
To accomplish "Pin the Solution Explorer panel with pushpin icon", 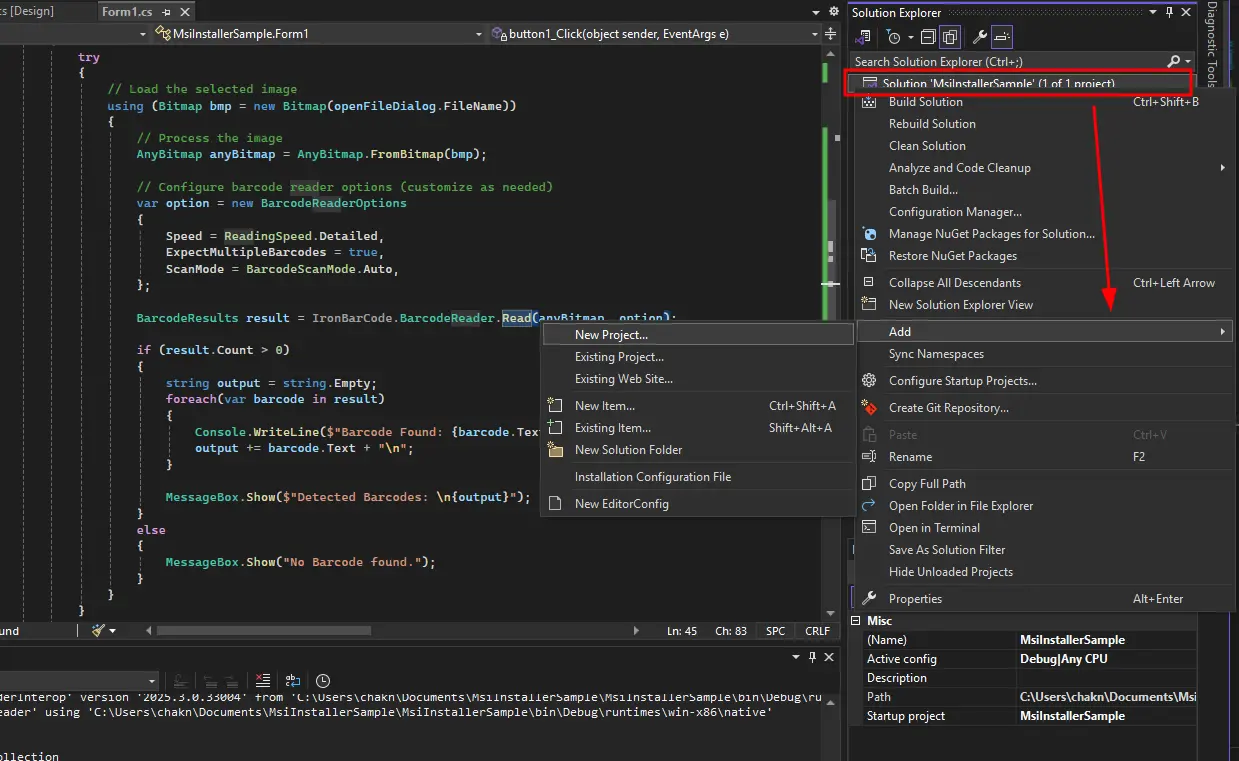I will [x=1169, y=12].
